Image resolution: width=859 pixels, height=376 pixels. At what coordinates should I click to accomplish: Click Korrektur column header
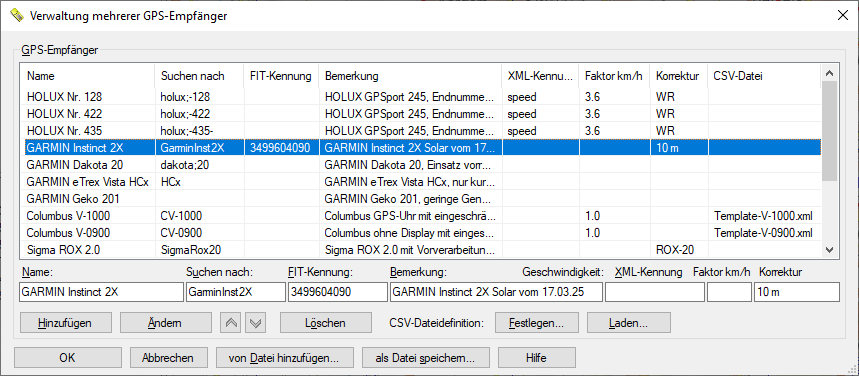(679, 76)
